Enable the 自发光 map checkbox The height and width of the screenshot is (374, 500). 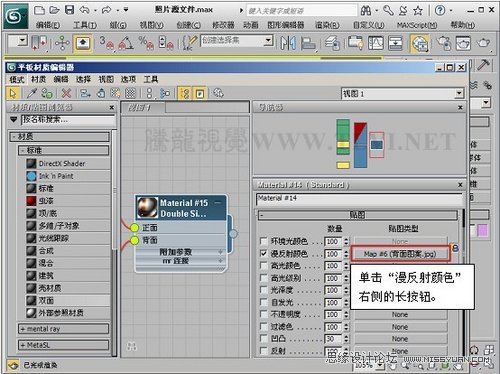point(263,302)
